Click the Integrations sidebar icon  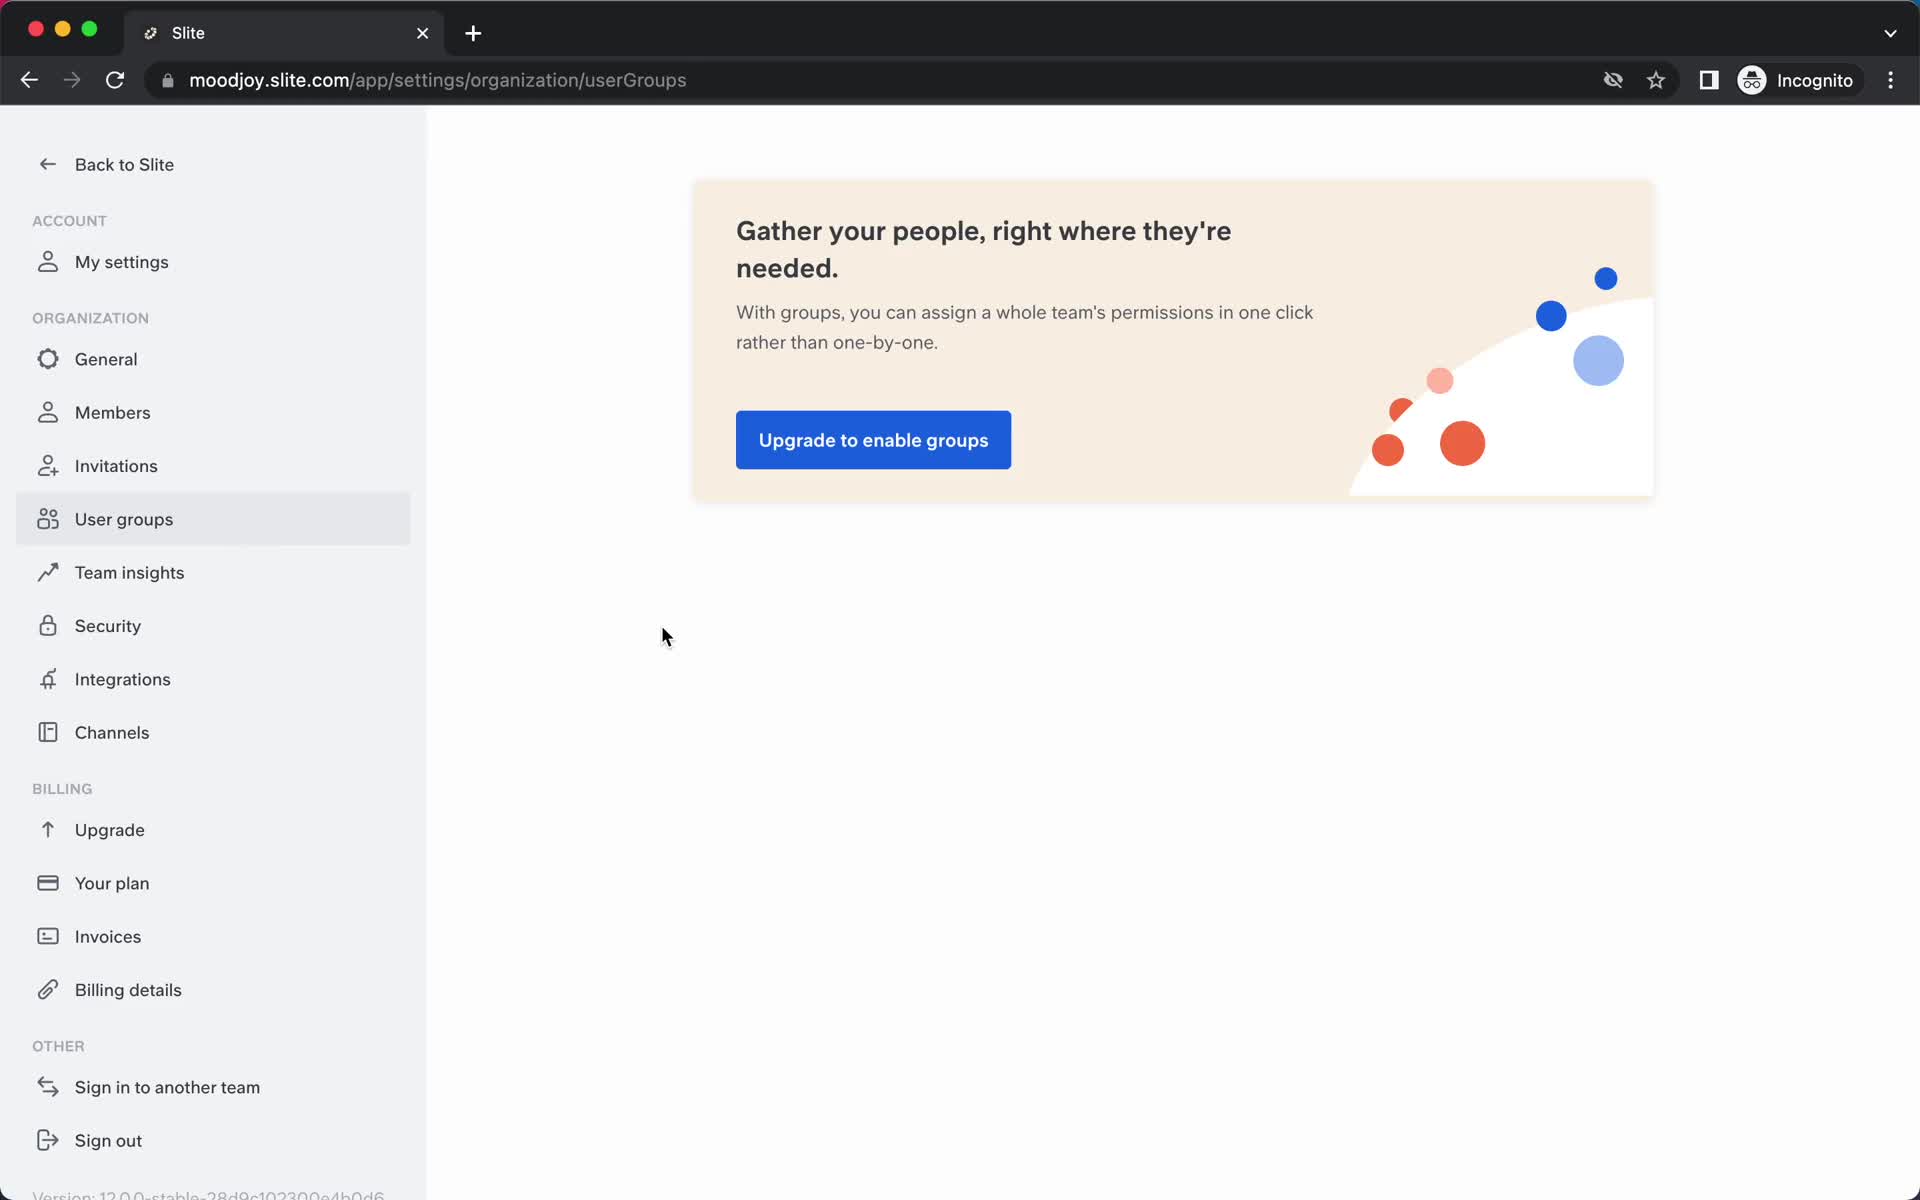[48, 679]
